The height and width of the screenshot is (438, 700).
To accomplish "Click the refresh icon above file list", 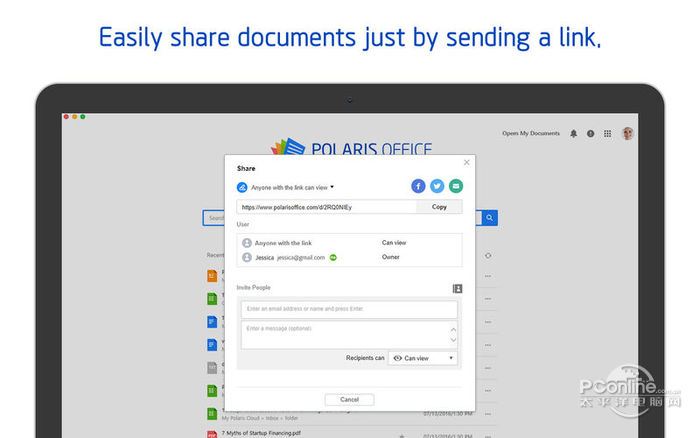I will 488,256.
